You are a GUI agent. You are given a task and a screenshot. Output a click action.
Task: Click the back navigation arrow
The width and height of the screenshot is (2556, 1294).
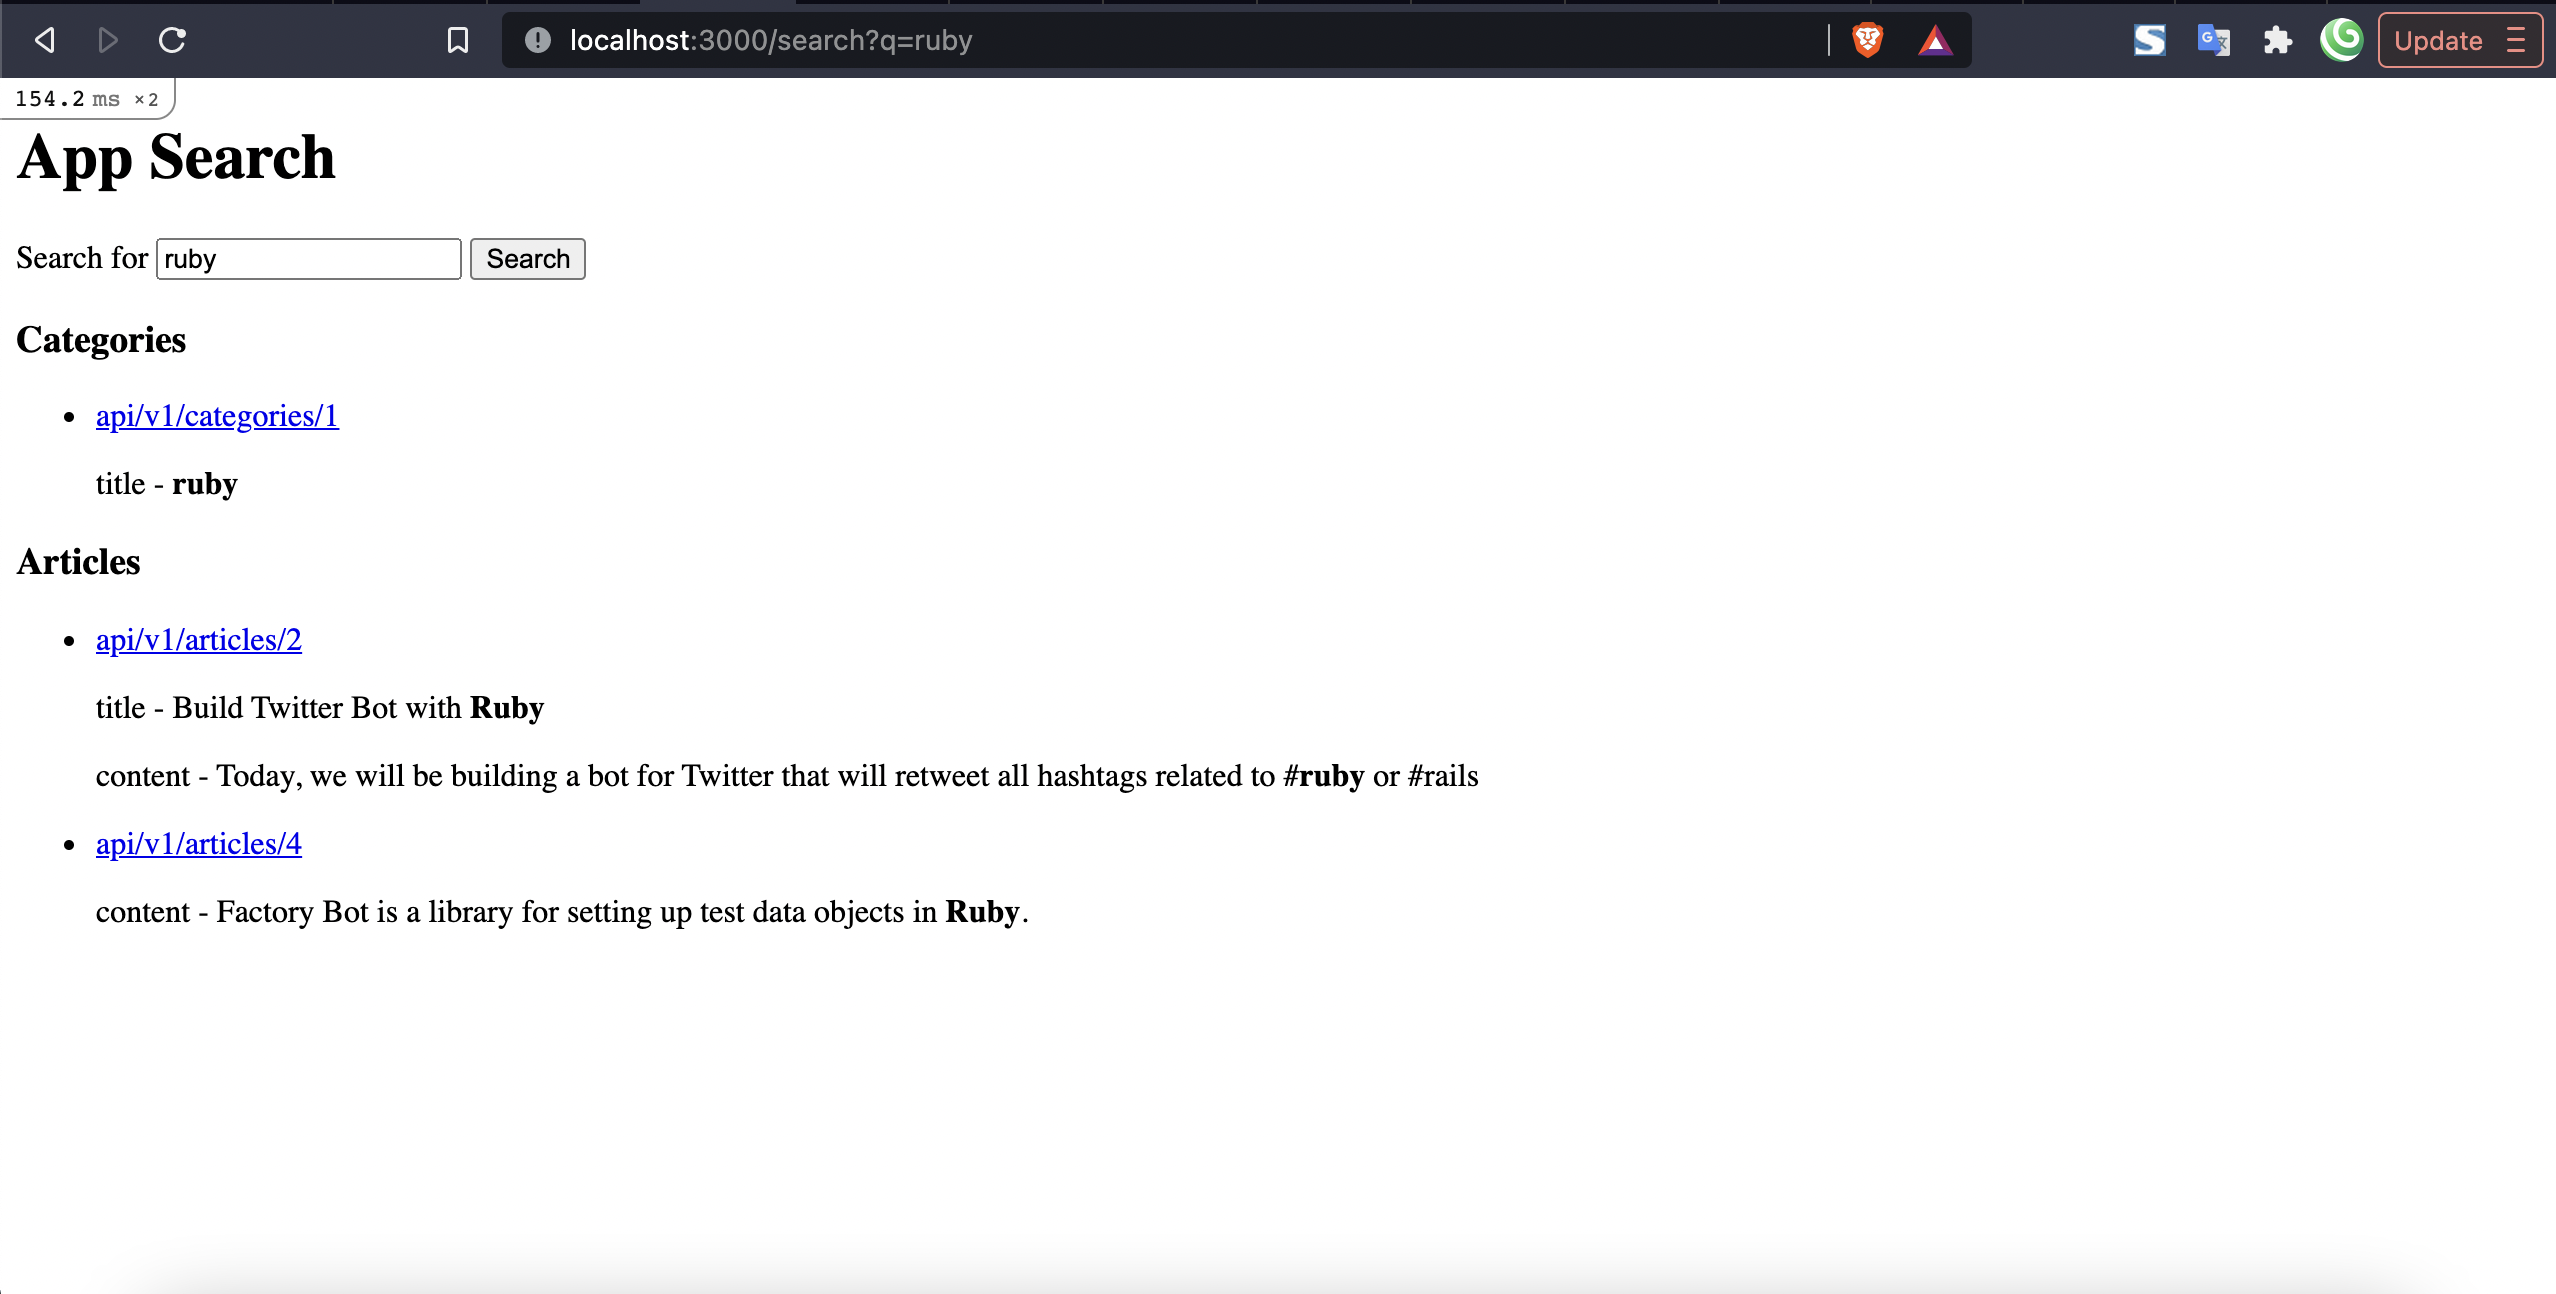43,40
